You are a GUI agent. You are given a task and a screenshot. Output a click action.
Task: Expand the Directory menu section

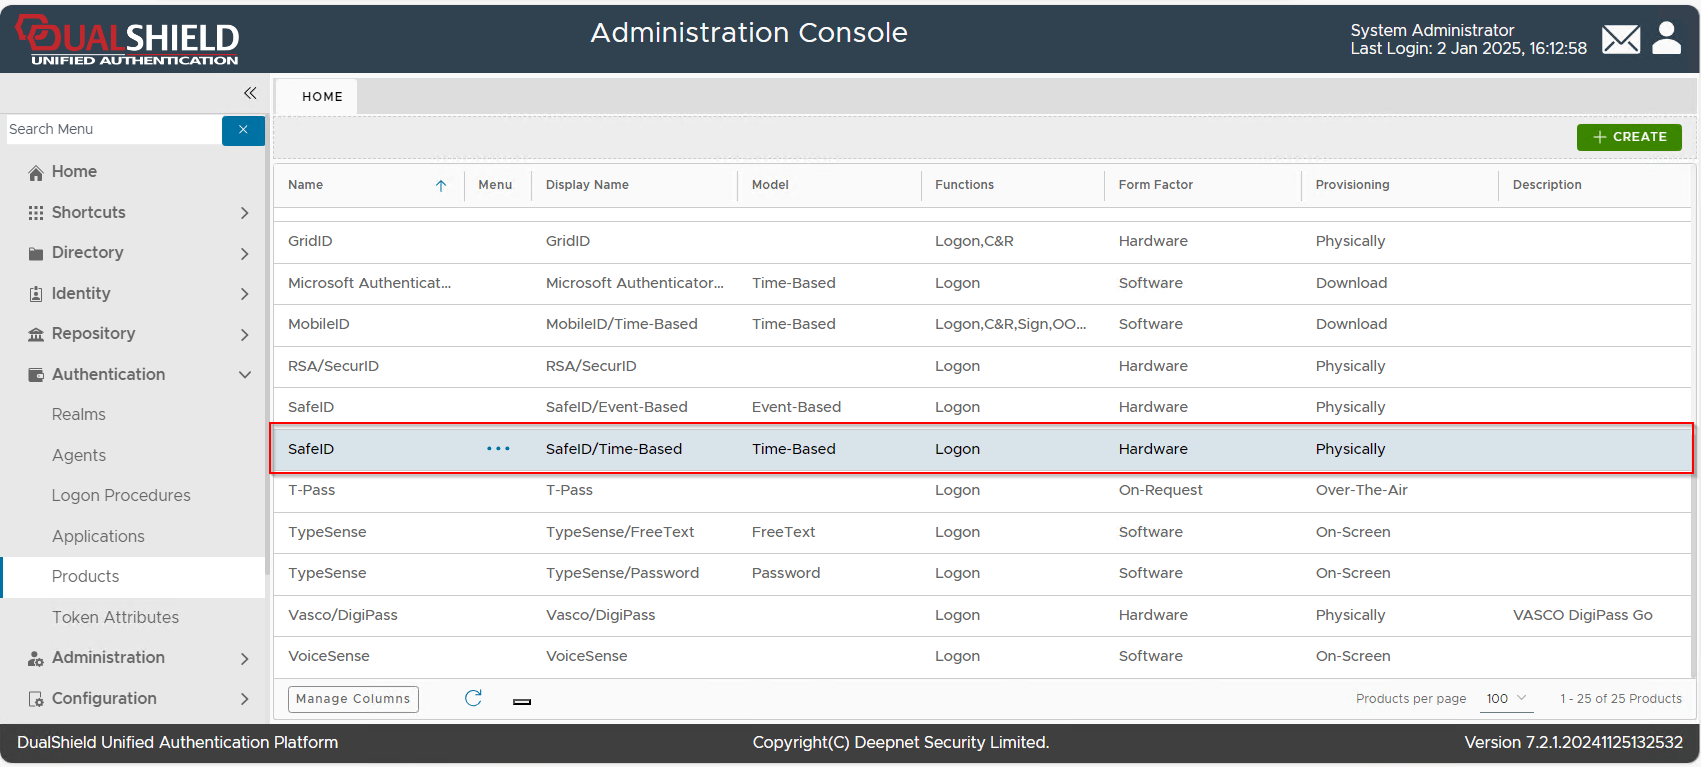click(x=244, y=254)
